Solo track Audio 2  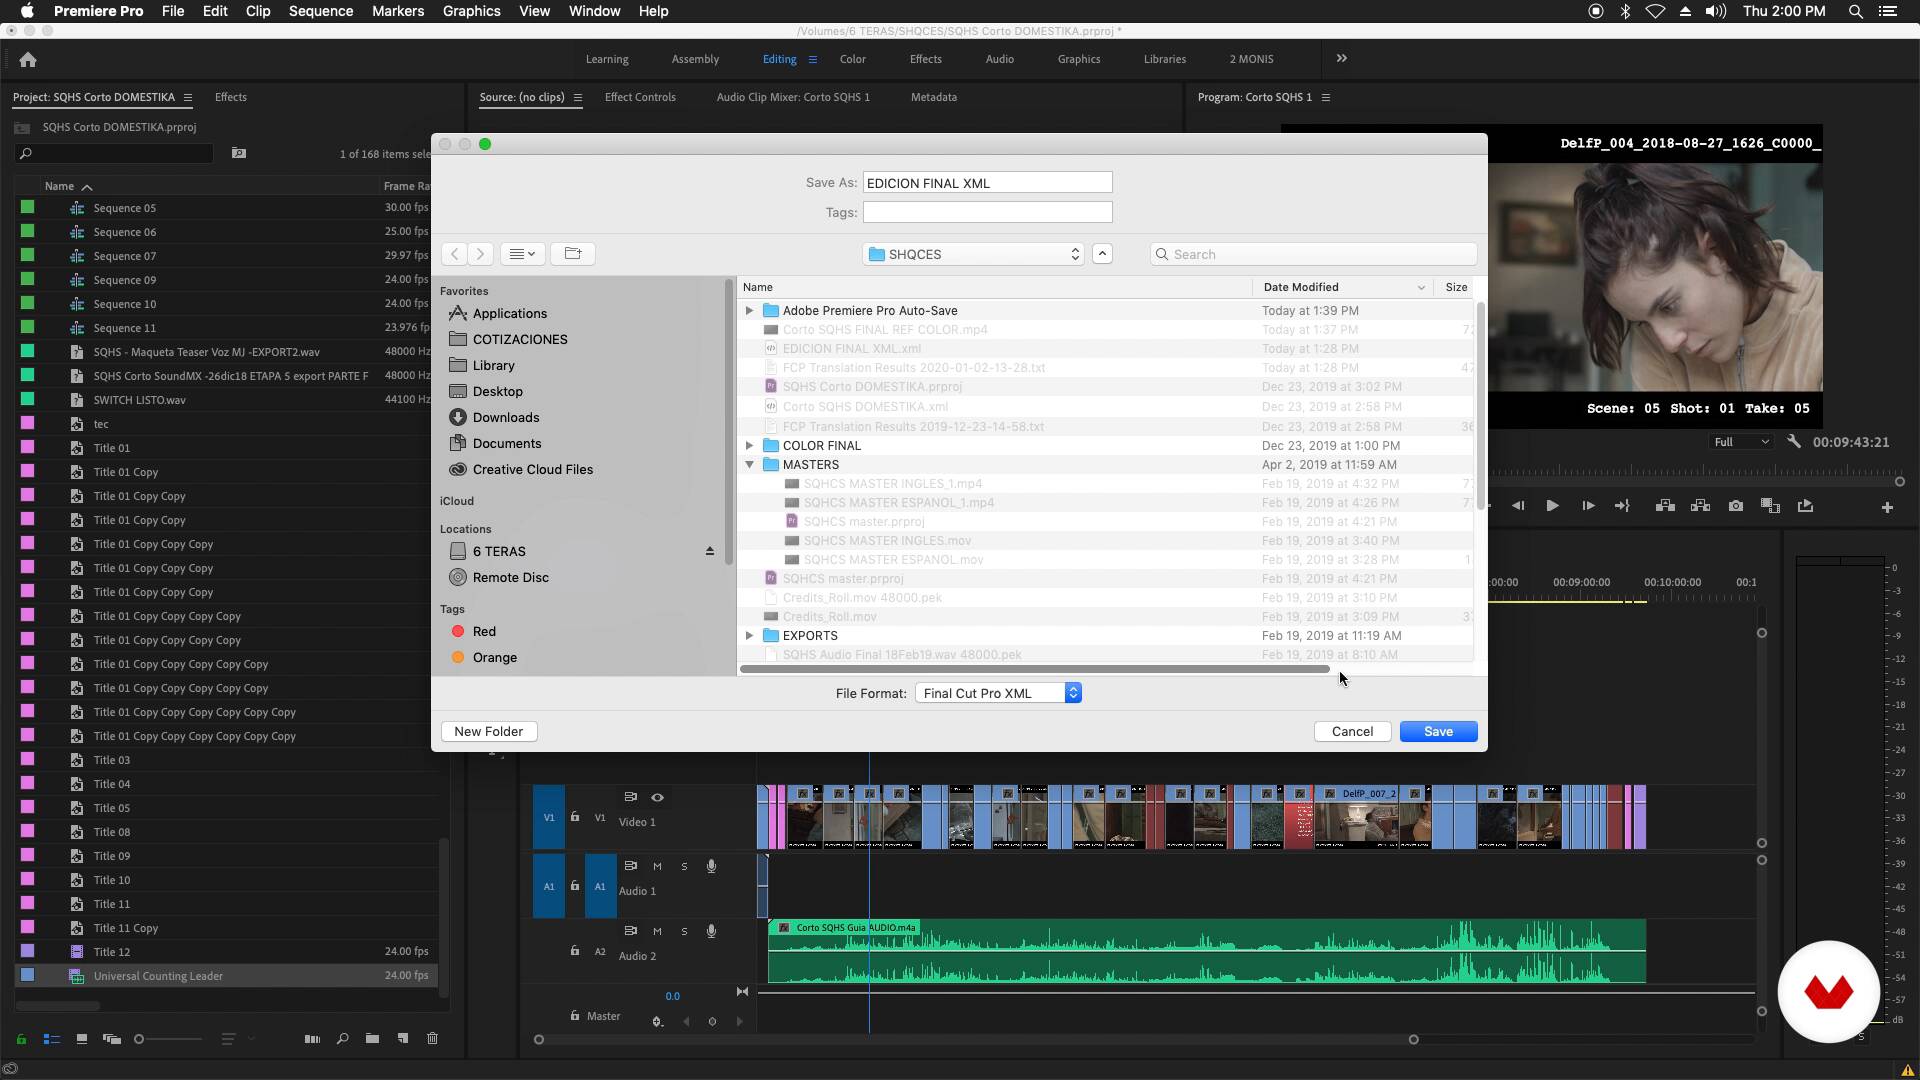point(684,931)
